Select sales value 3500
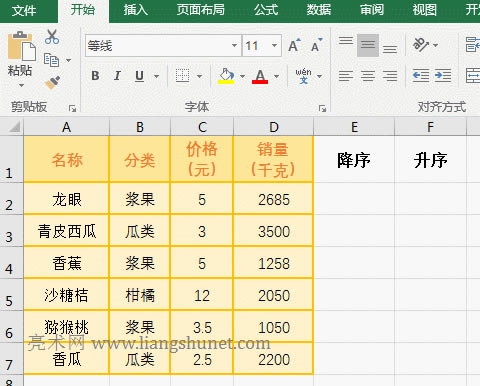480x386 pixels. point(274,231)
